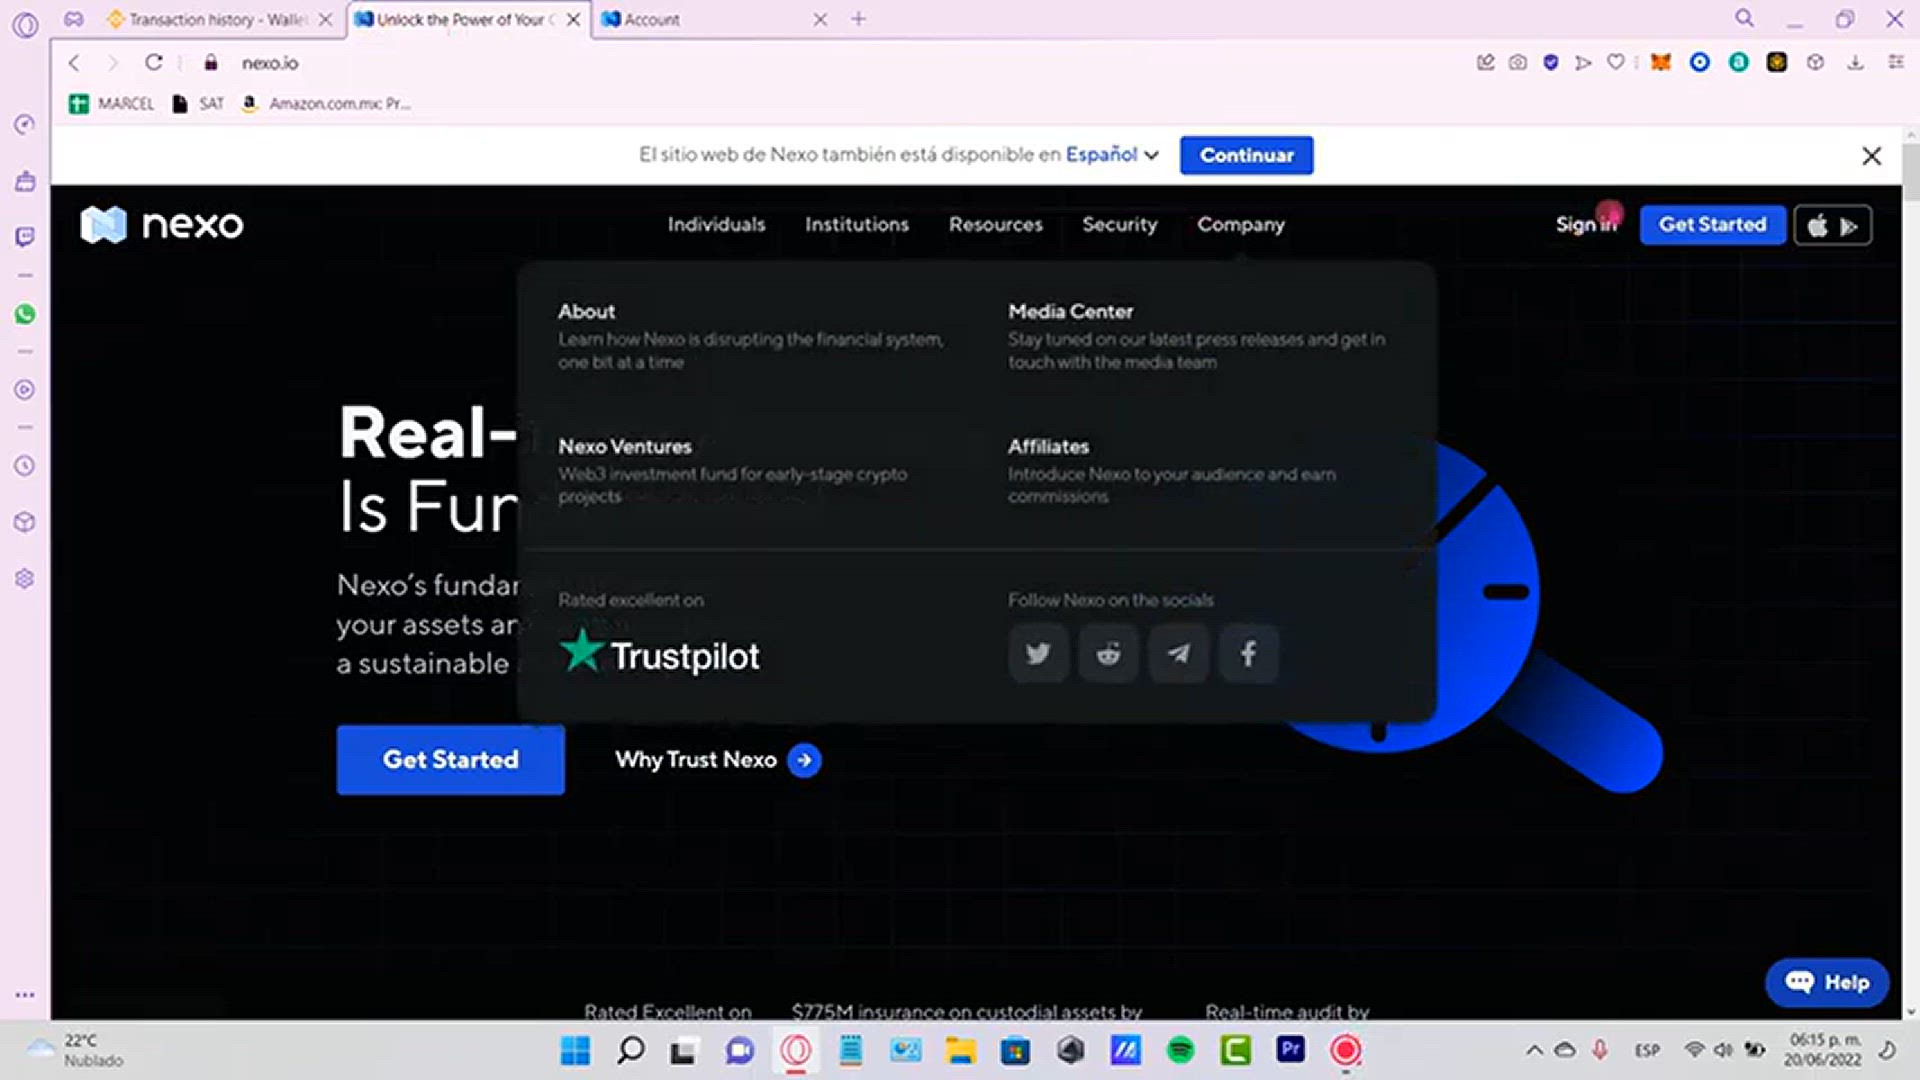
Task: Open Security menu
Action: point(1119,225)
